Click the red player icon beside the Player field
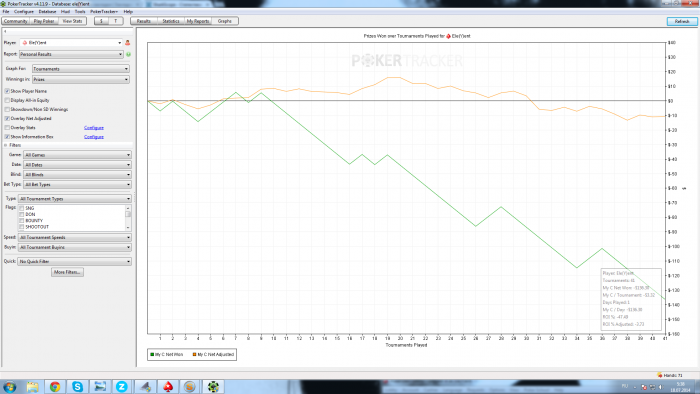Screen dimensions: 700x394 click(127, 43)
